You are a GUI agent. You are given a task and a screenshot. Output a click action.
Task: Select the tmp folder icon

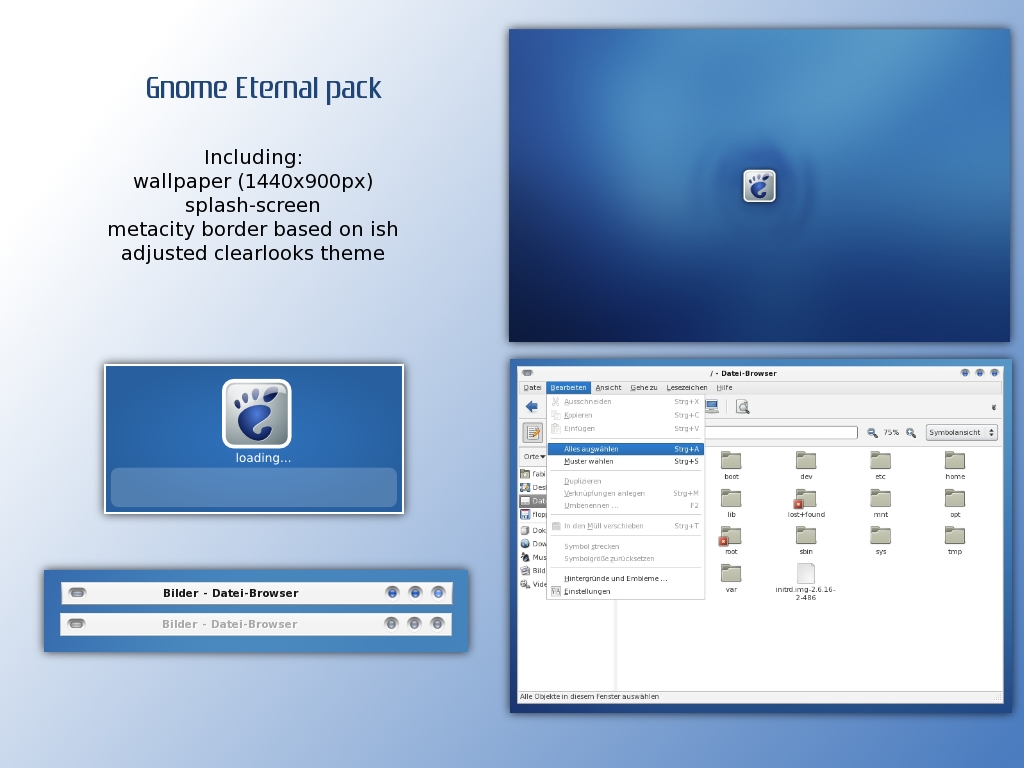tap(955, 536)
